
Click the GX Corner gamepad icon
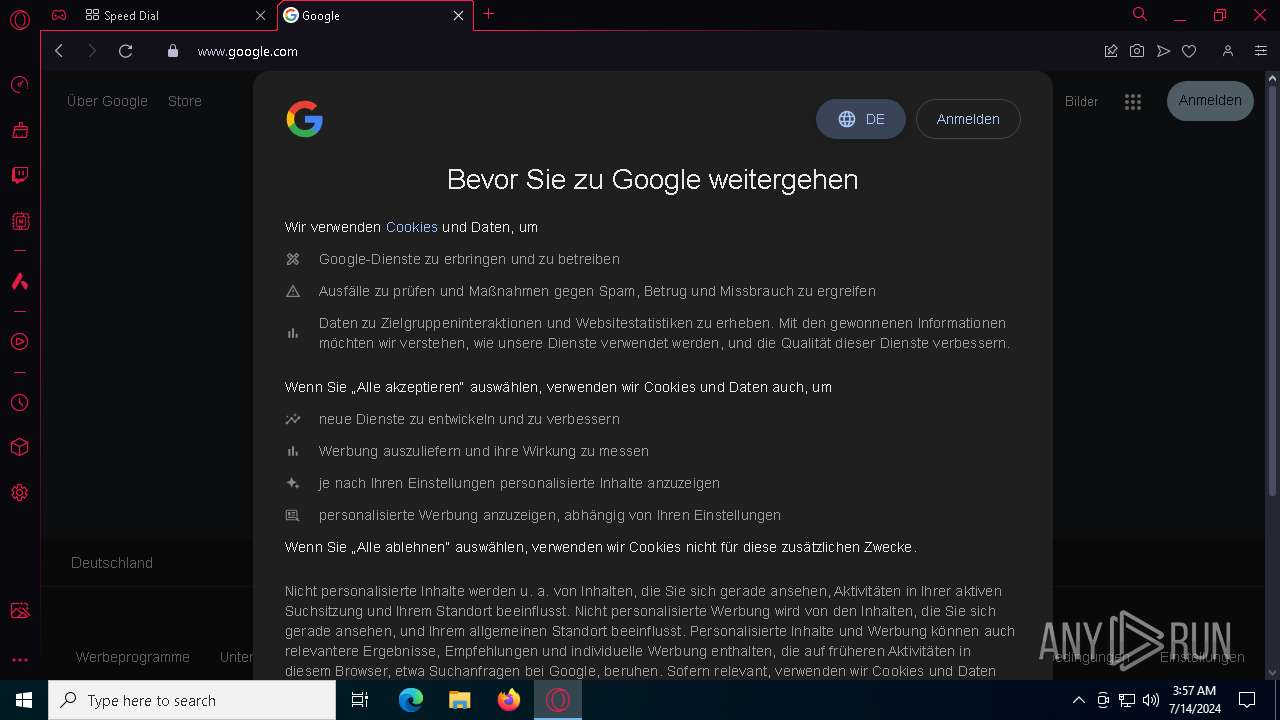60,15
